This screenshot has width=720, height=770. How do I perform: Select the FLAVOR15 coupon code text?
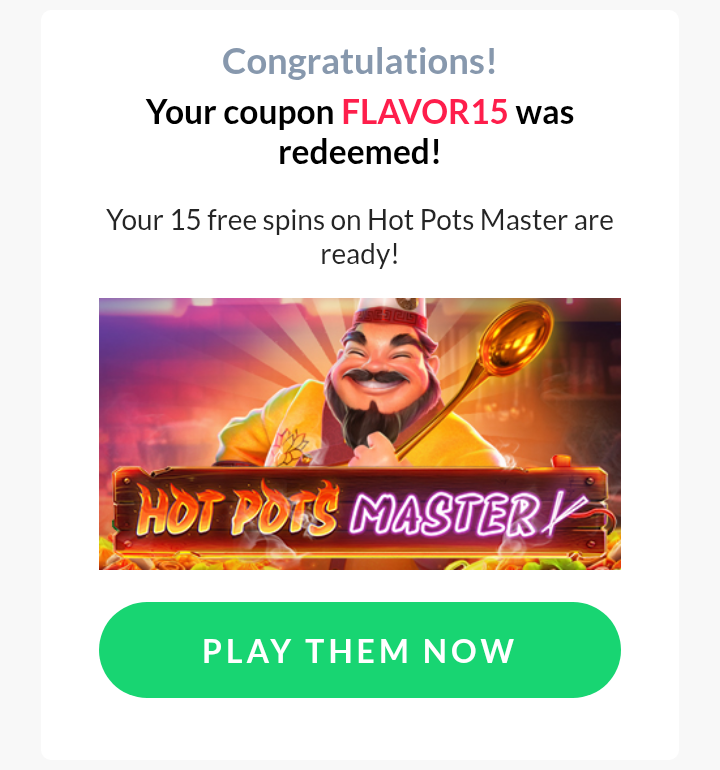pos(424,112)
